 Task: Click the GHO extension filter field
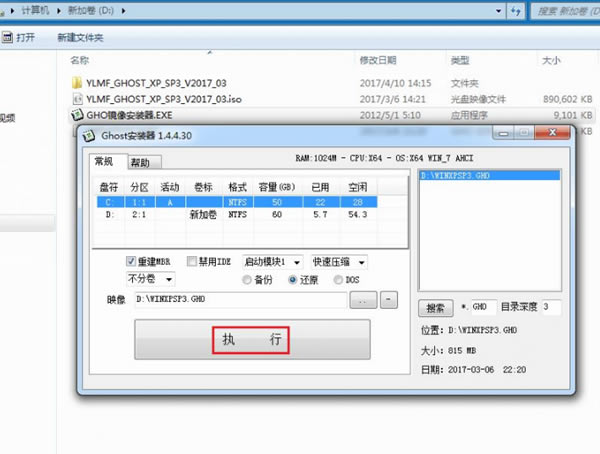(484, 307)
